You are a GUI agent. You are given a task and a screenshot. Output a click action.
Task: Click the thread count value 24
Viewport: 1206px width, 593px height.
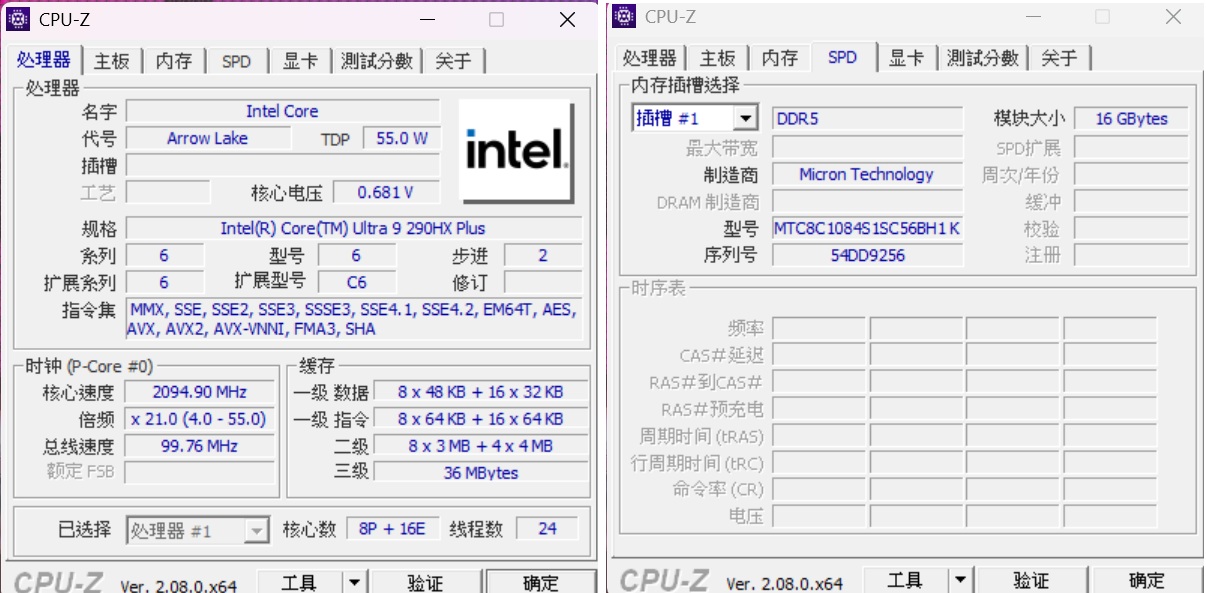coord(547,529)
